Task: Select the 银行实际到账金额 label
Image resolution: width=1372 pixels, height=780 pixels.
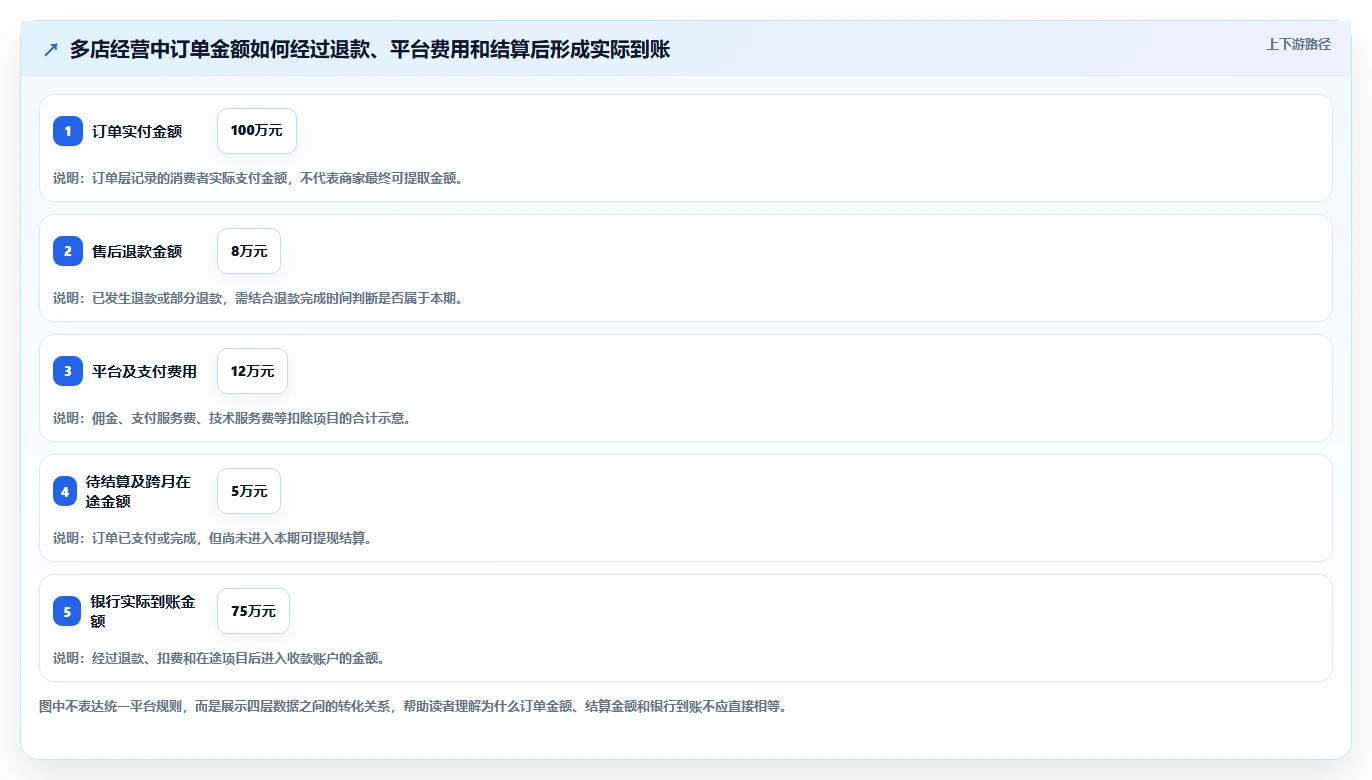Action: coord(144,611)
